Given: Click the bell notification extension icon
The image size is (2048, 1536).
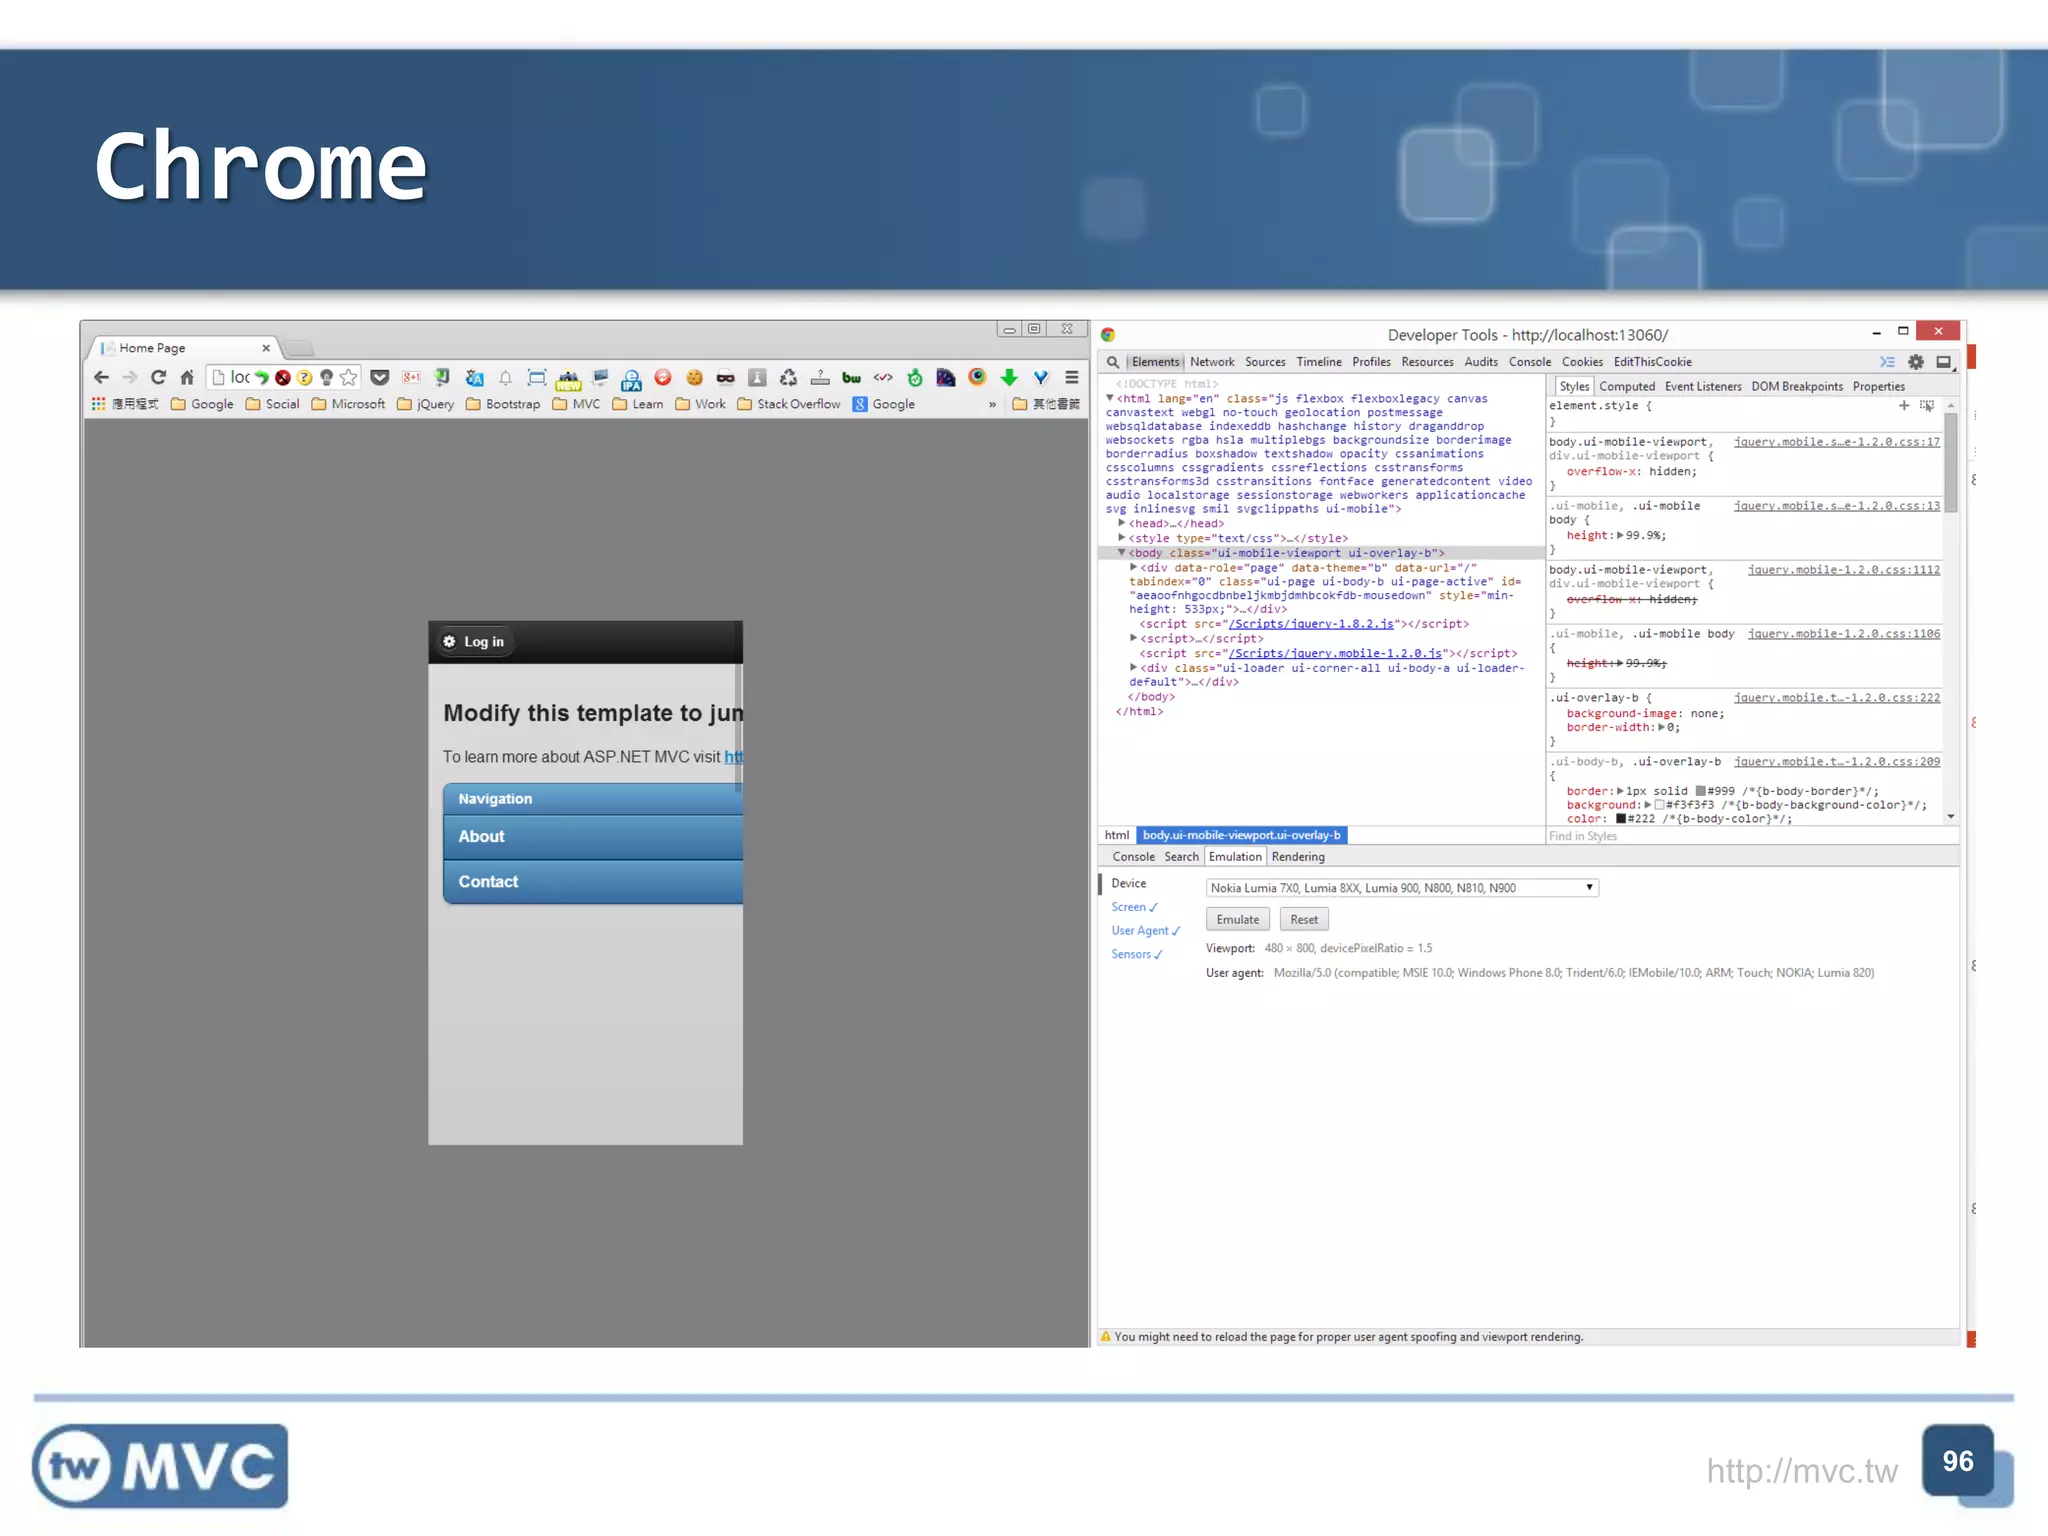Looking at the screenshot, I should [505, 377].
